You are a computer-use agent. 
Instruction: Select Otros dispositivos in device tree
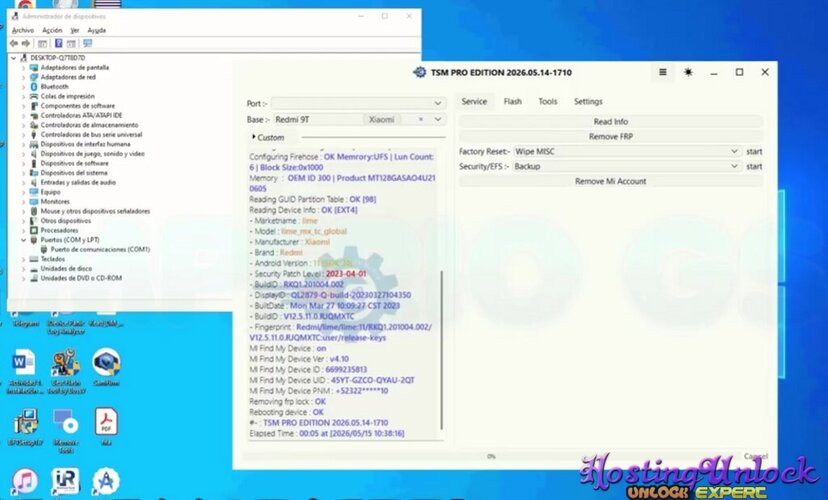click(65, 221)
